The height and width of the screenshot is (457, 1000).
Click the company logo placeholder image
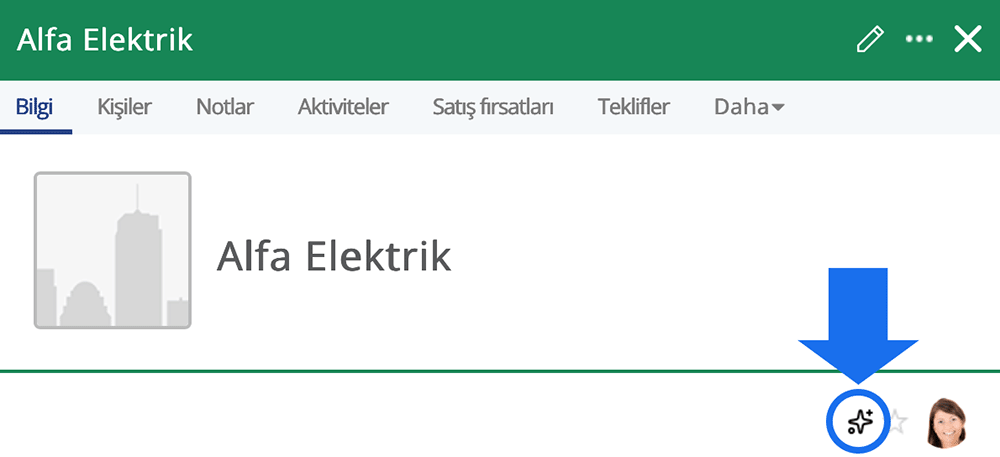pos(113,250)
